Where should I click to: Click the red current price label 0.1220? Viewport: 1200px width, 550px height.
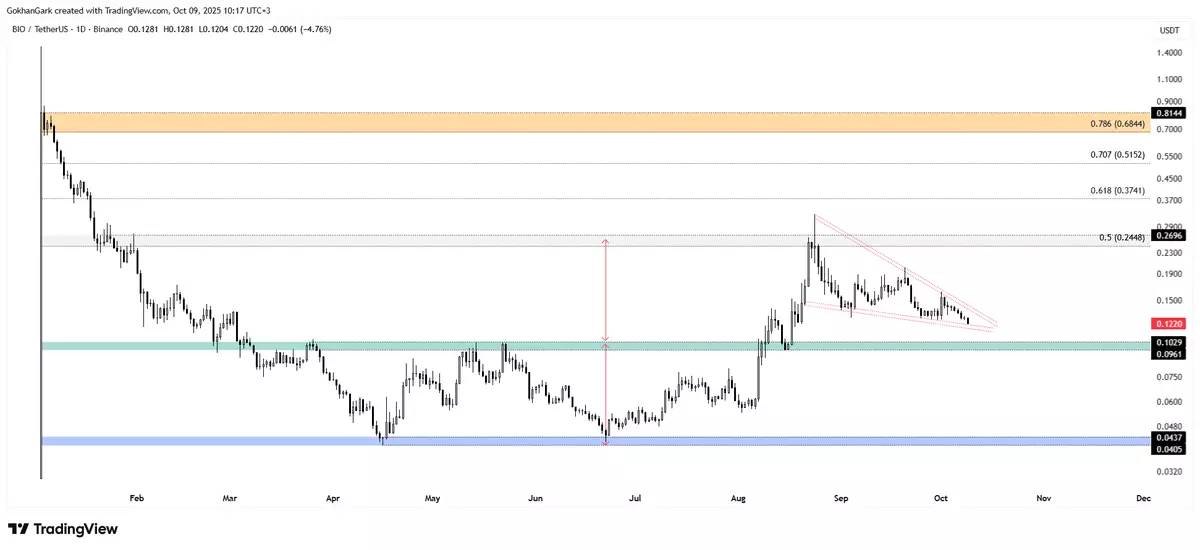point(1171,323)
